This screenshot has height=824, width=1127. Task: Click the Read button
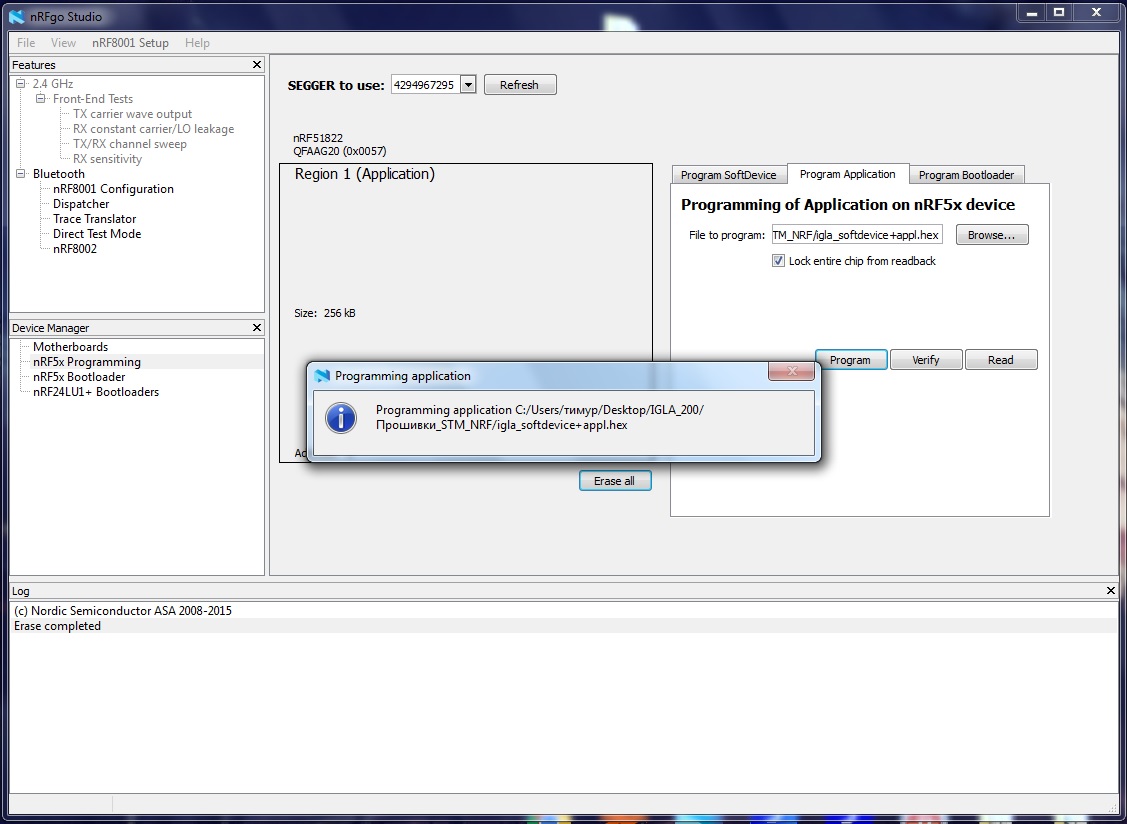click(1000, 360)
